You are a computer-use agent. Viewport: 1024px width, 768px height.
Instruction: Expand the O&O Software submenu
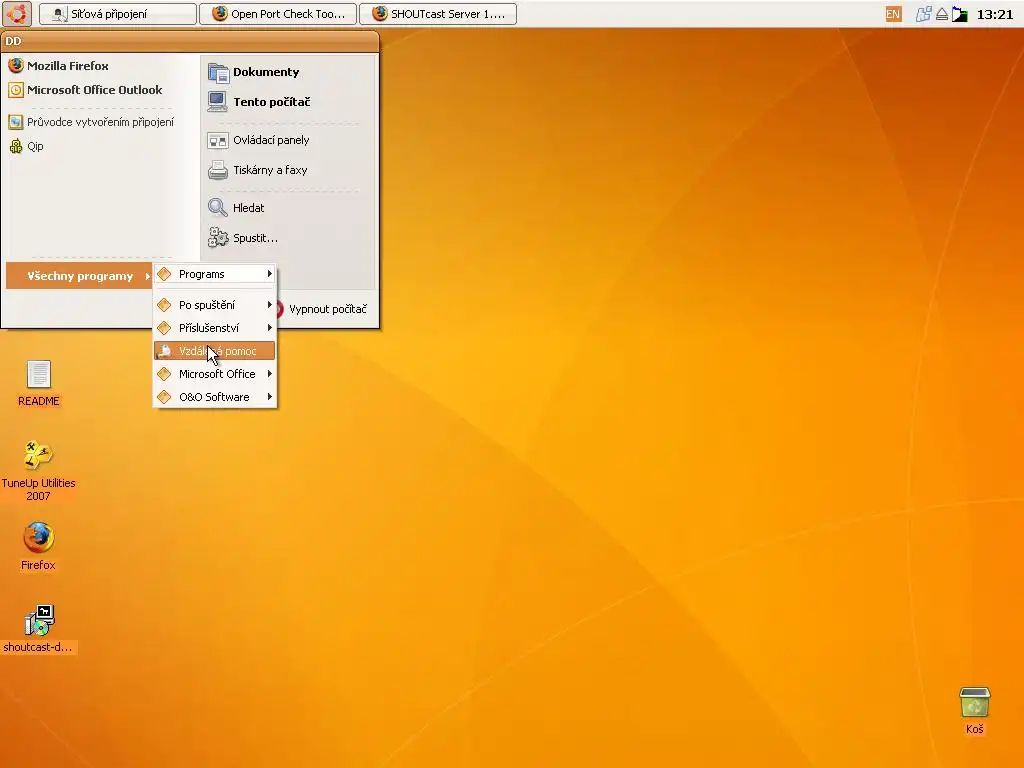point(215,397)
